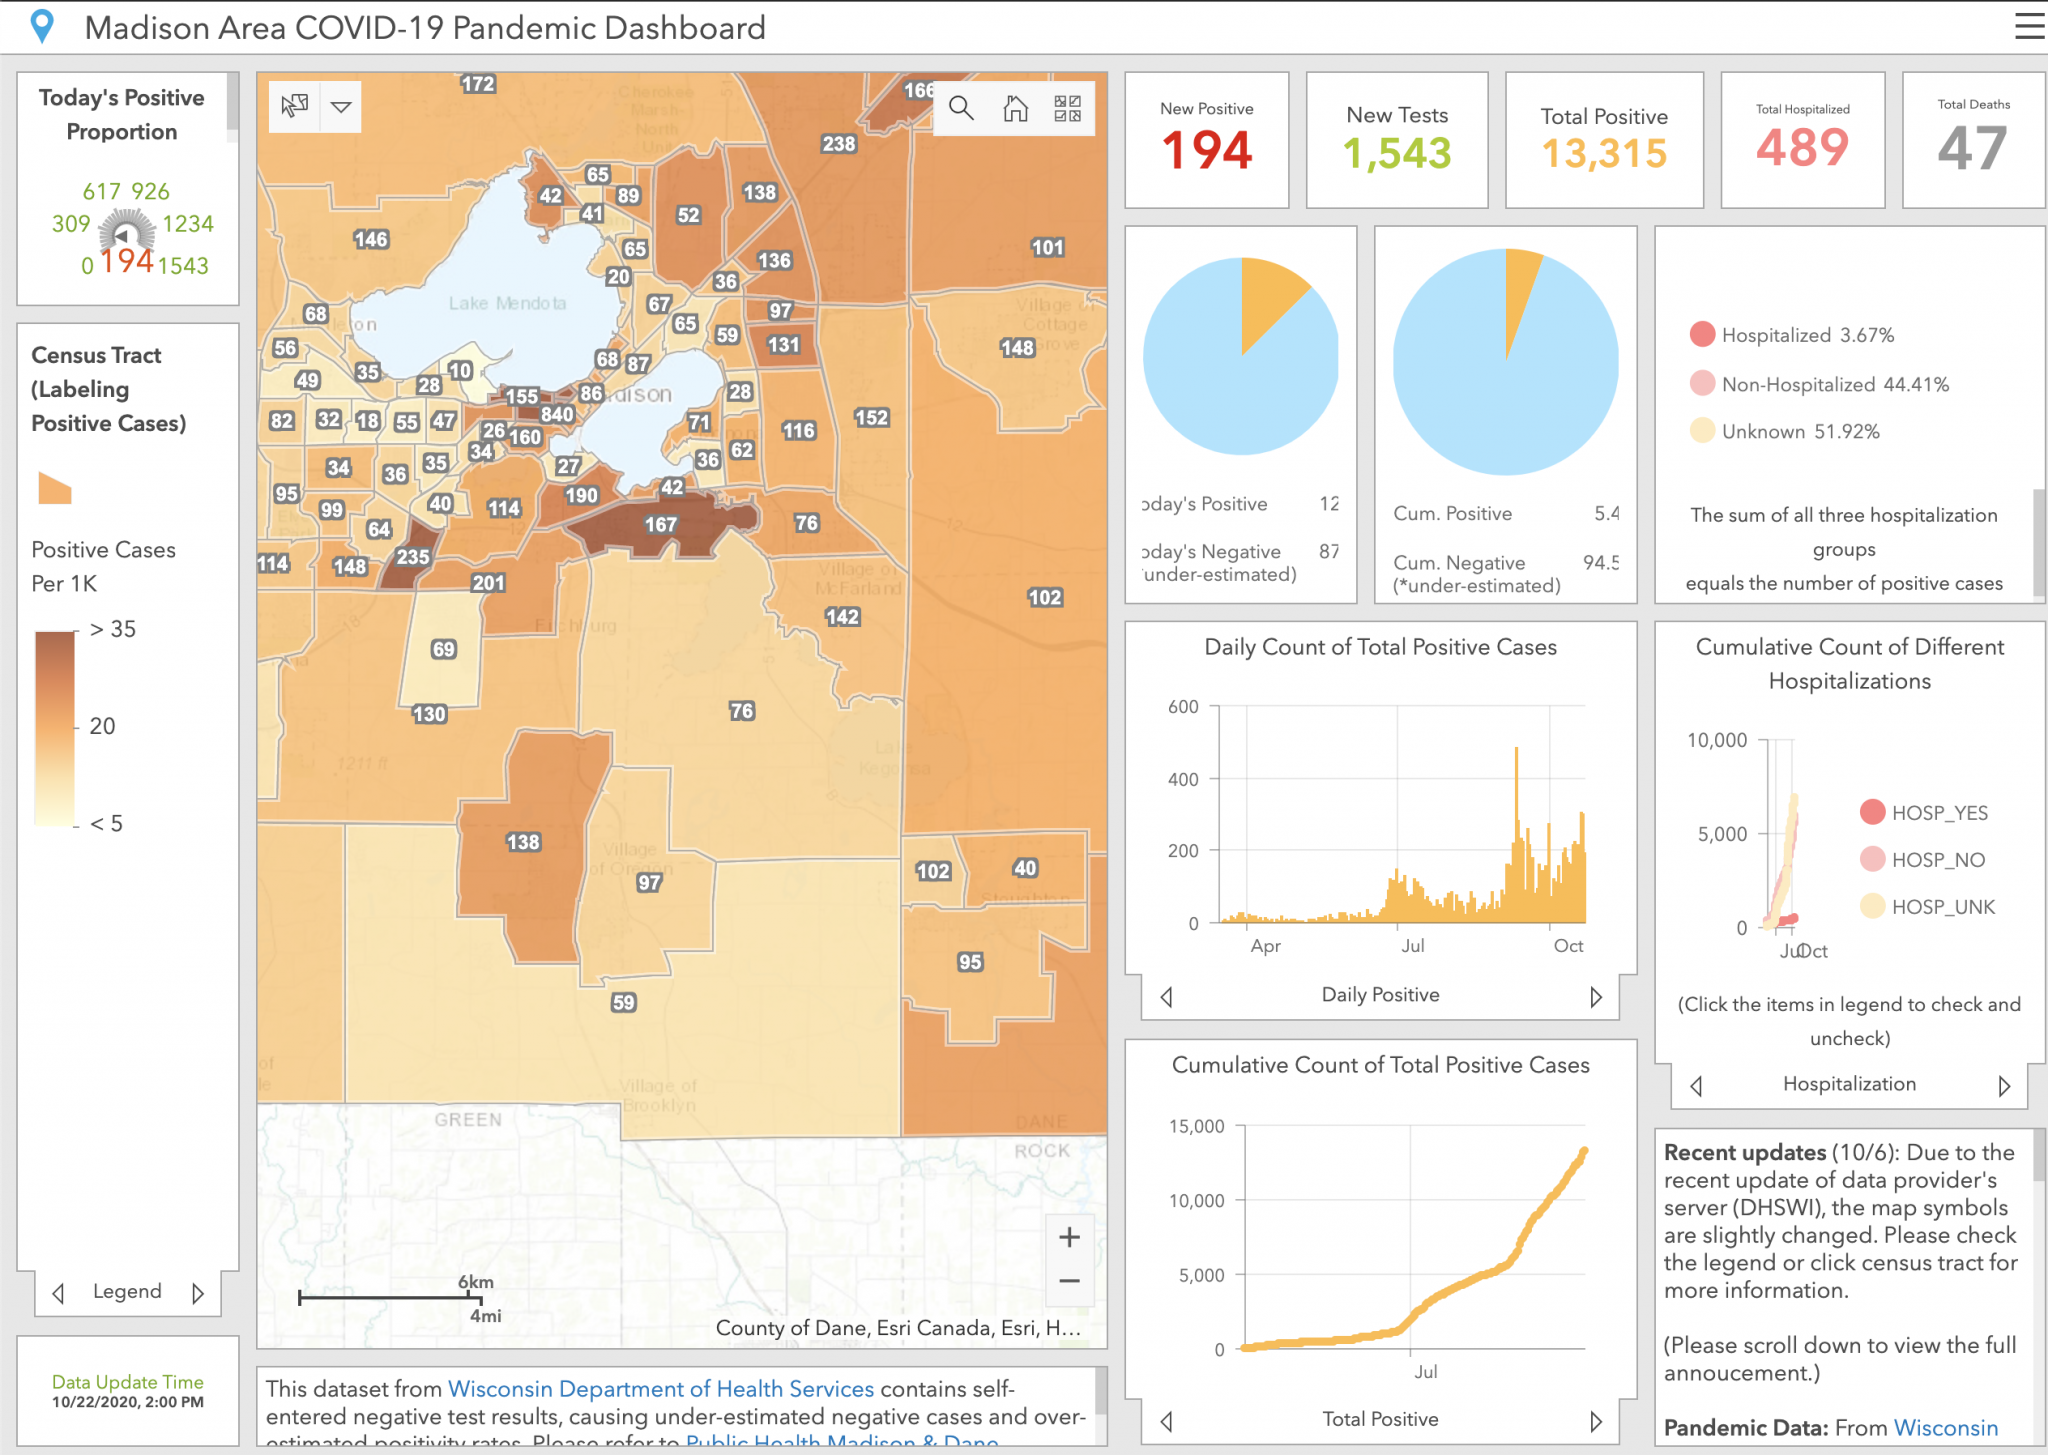Select the Total Positive tab
This screenshot has width=2048, height=1455.
point(1379,1418)
